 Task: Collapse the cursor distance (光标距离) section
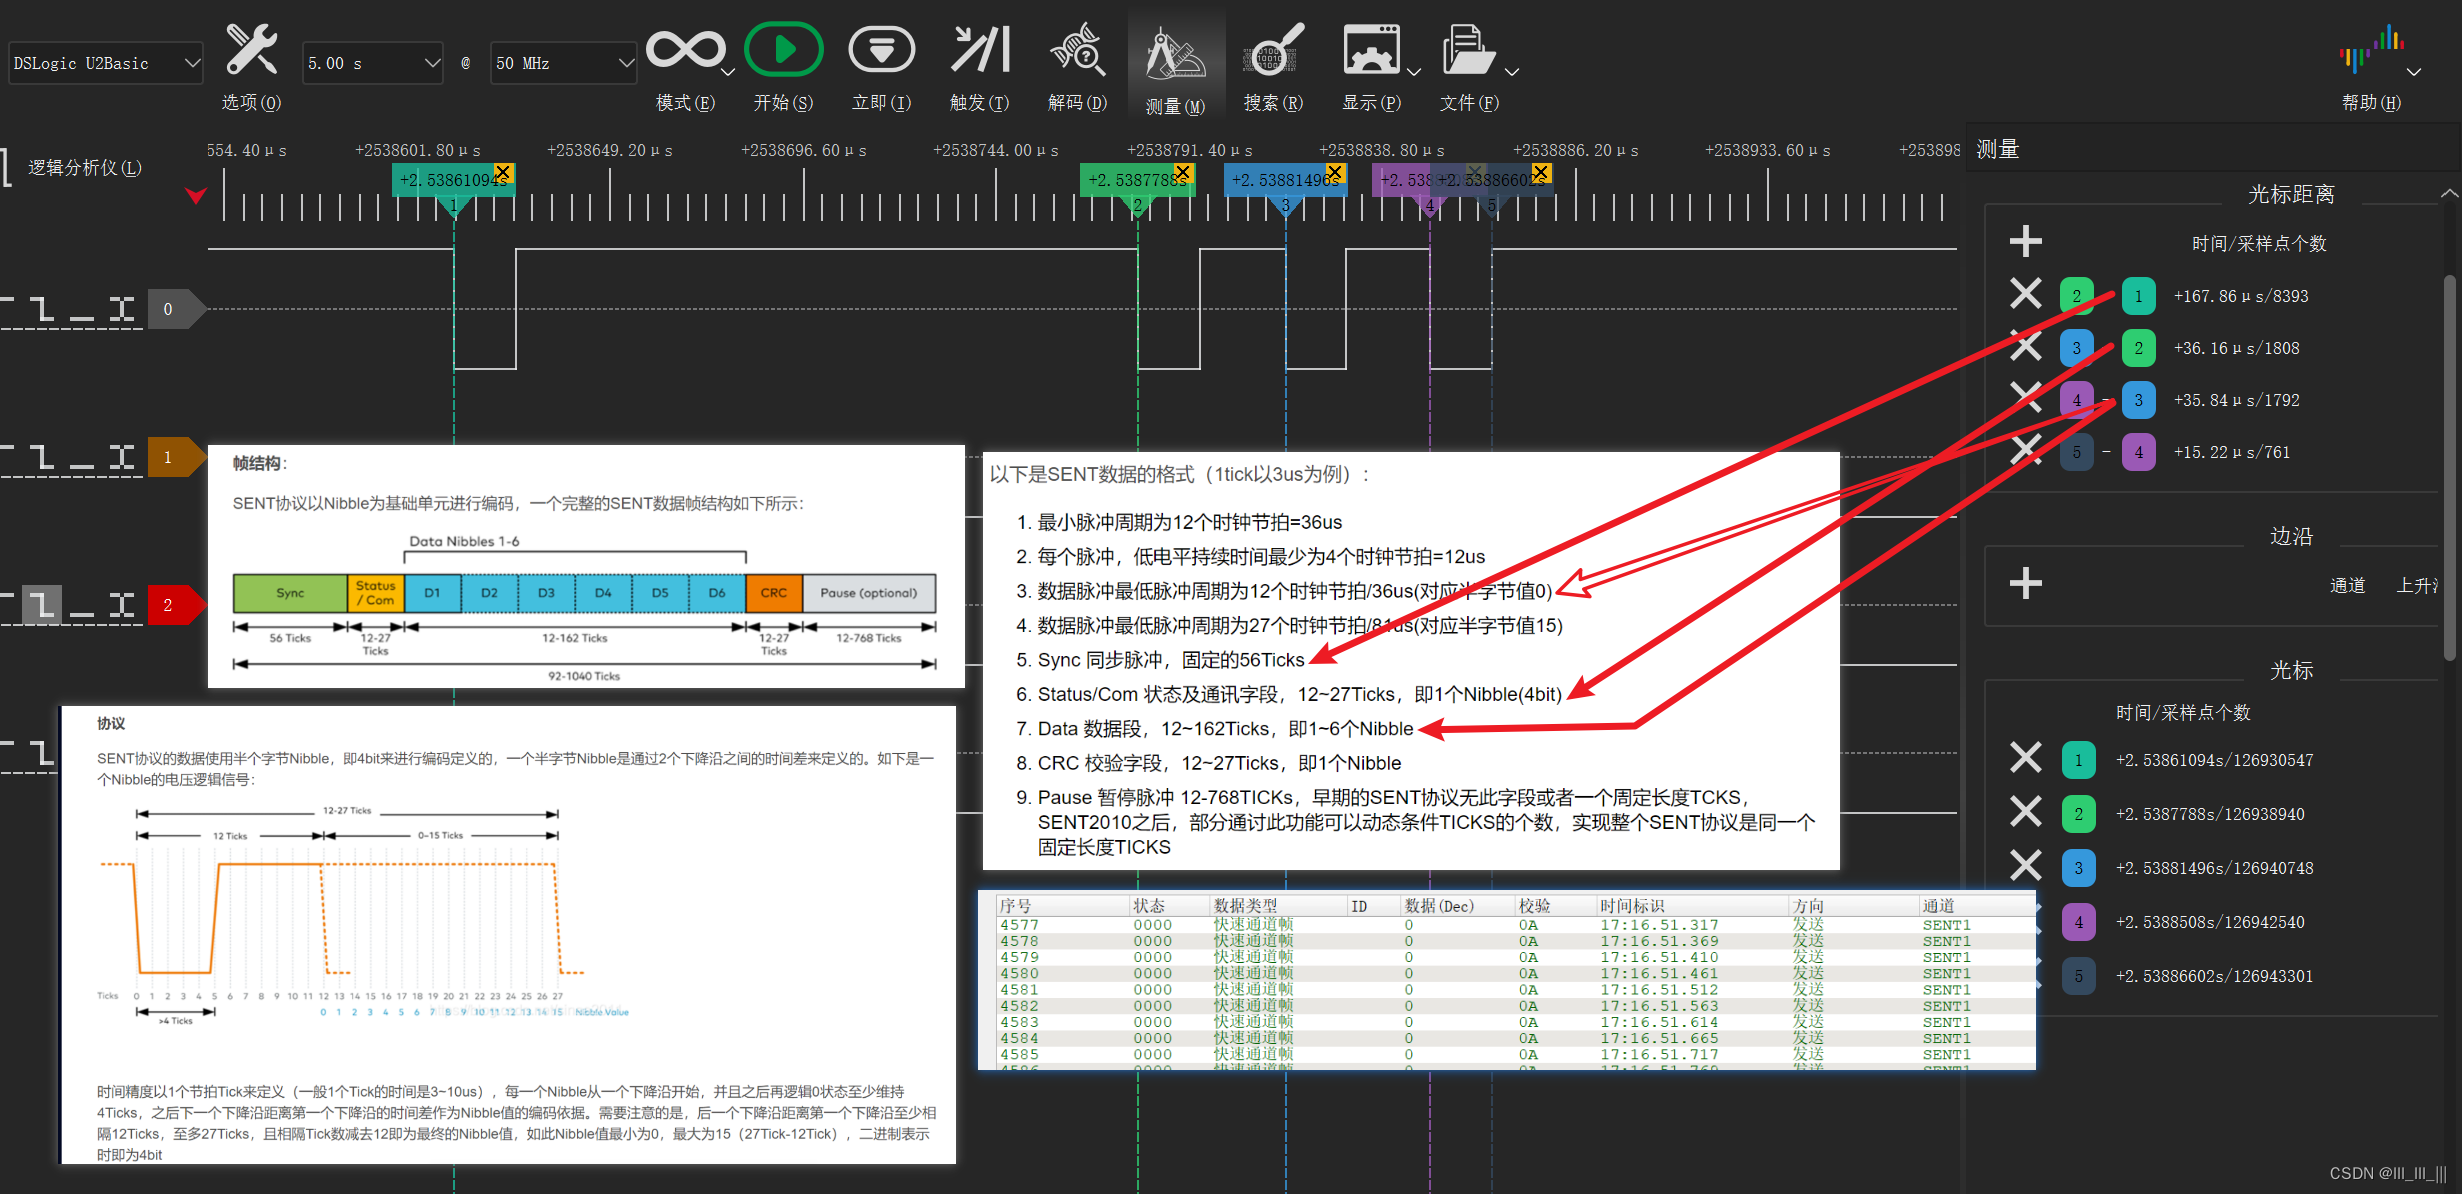(x=2448, y=194)
